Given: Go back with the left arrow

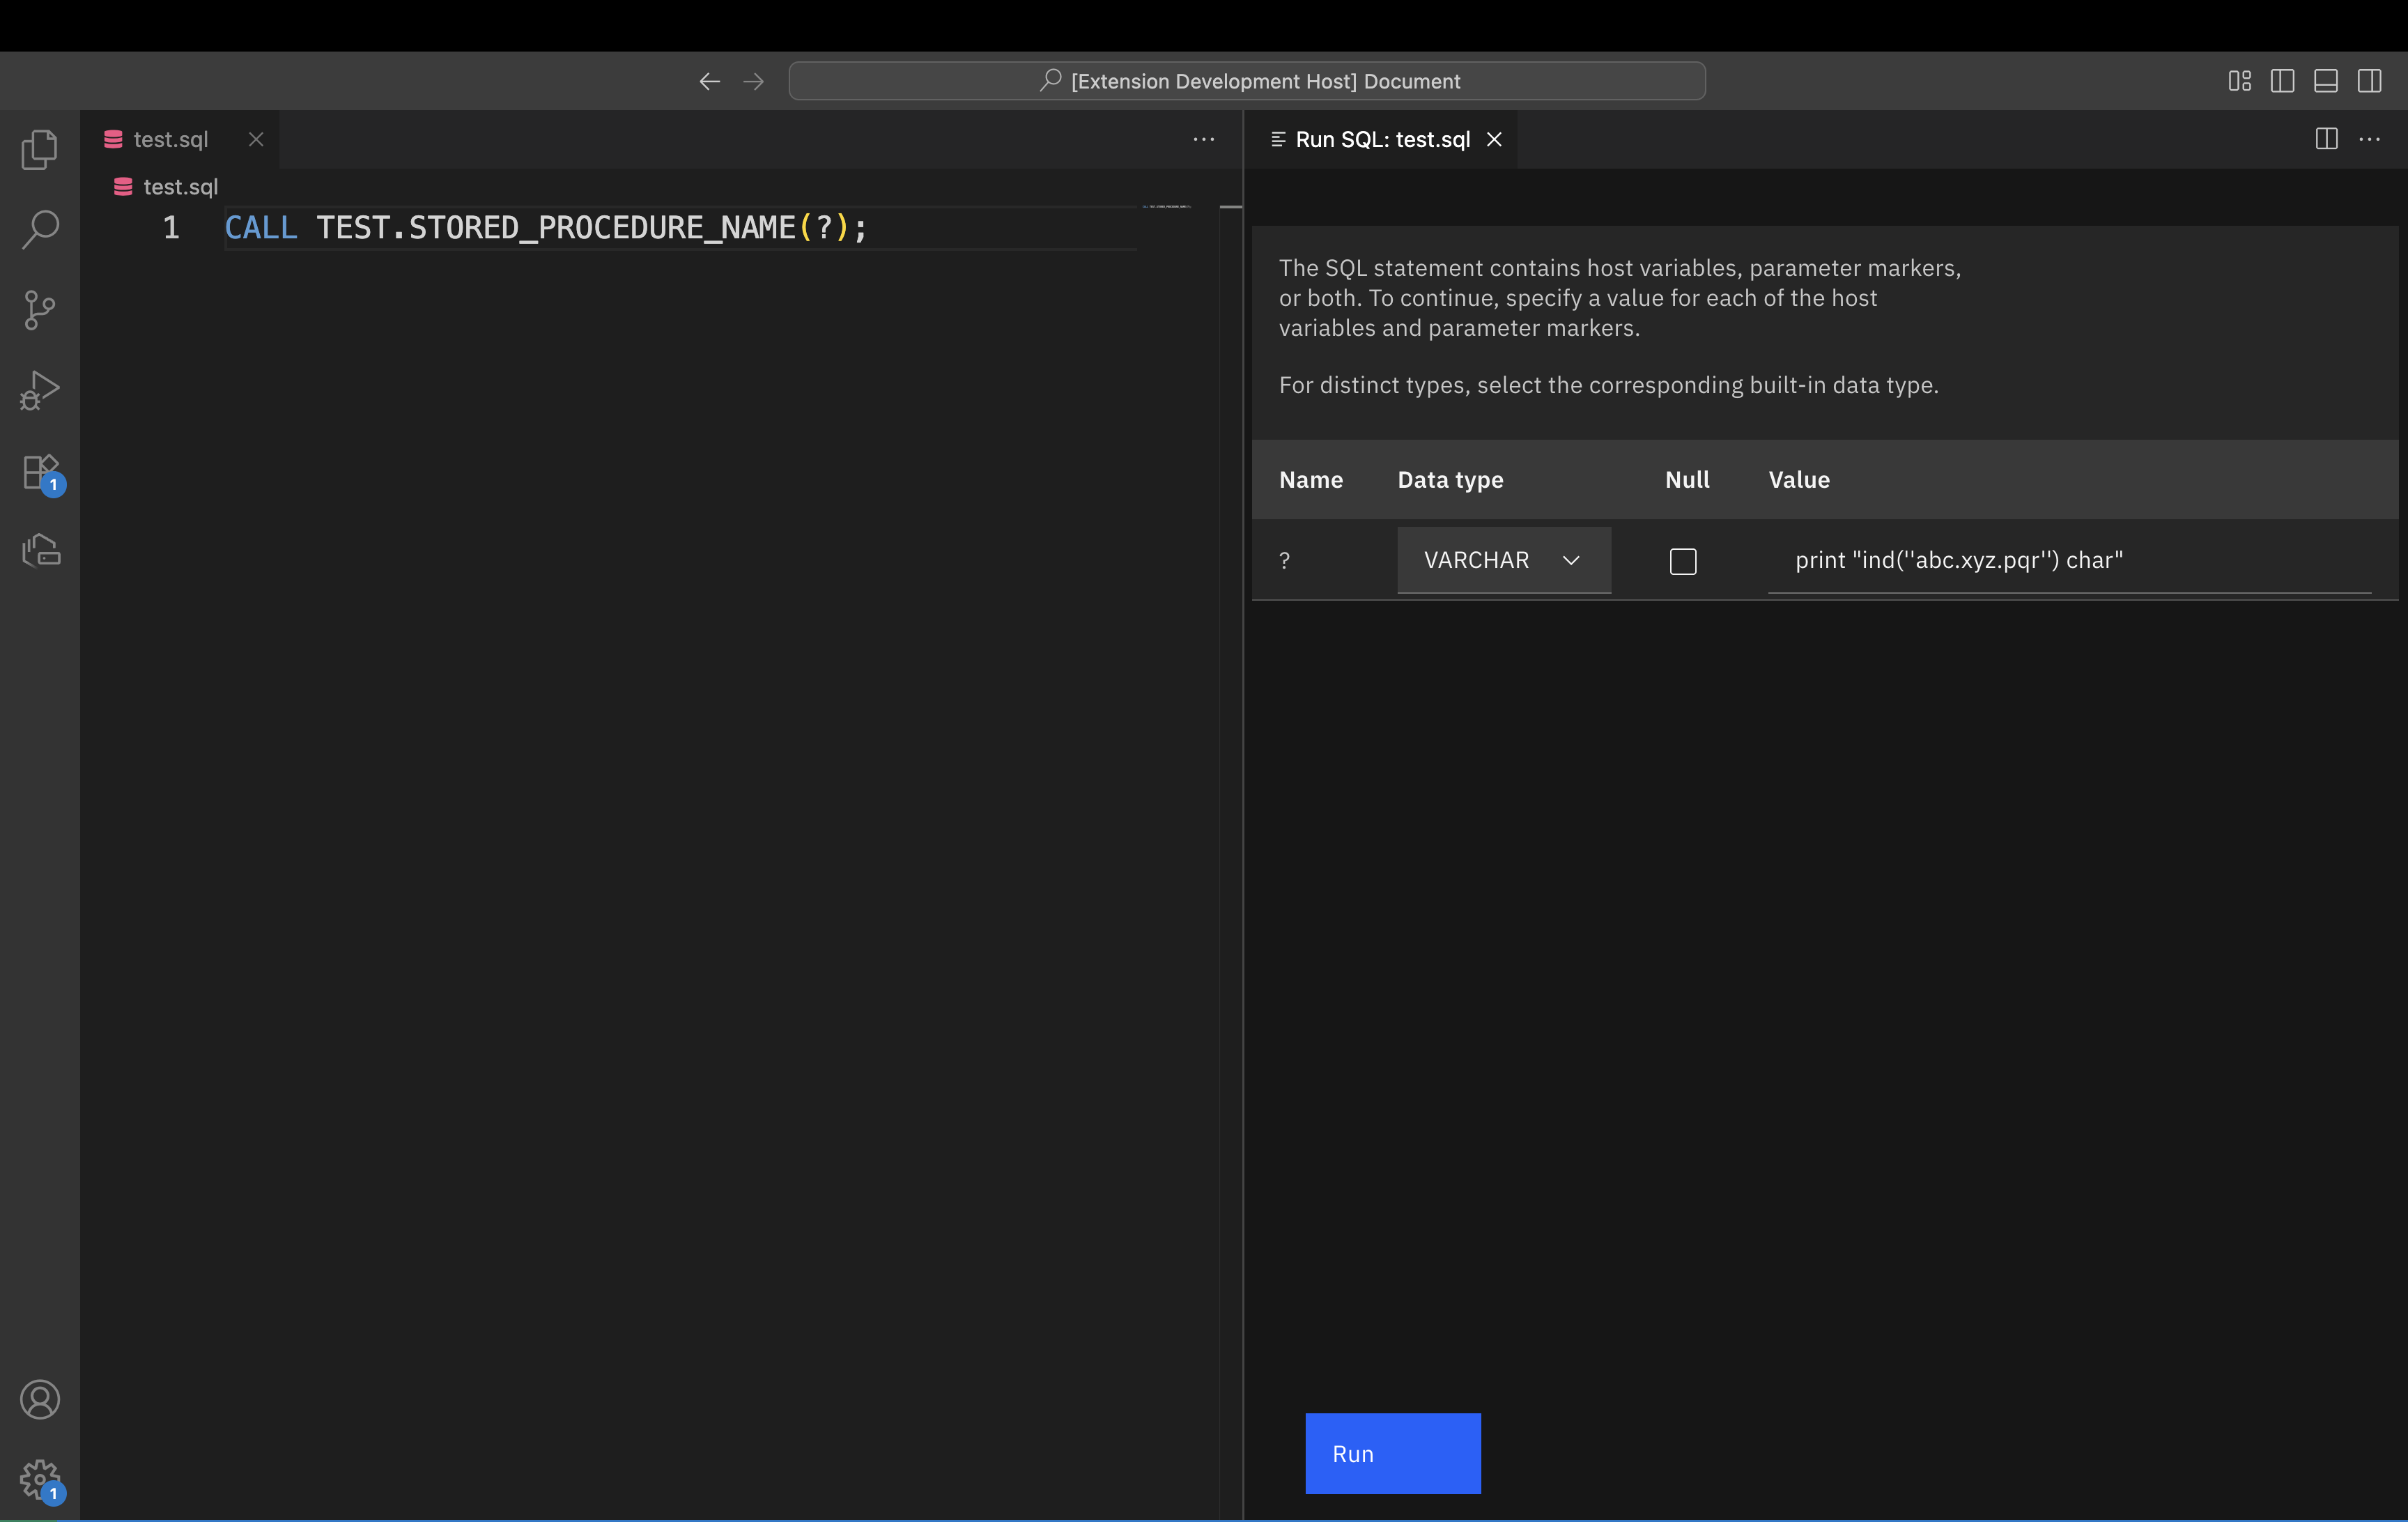Looking at the screenshot, I should click(709, 81).
